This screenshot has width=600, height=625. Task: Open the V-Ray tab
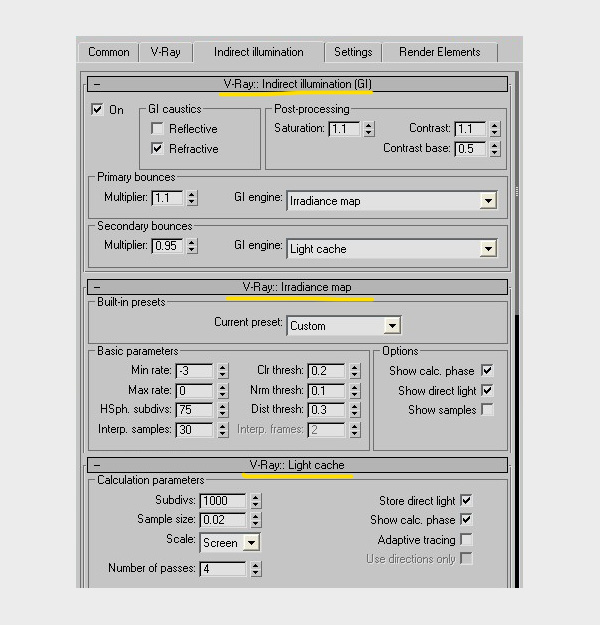coord(165,52)
